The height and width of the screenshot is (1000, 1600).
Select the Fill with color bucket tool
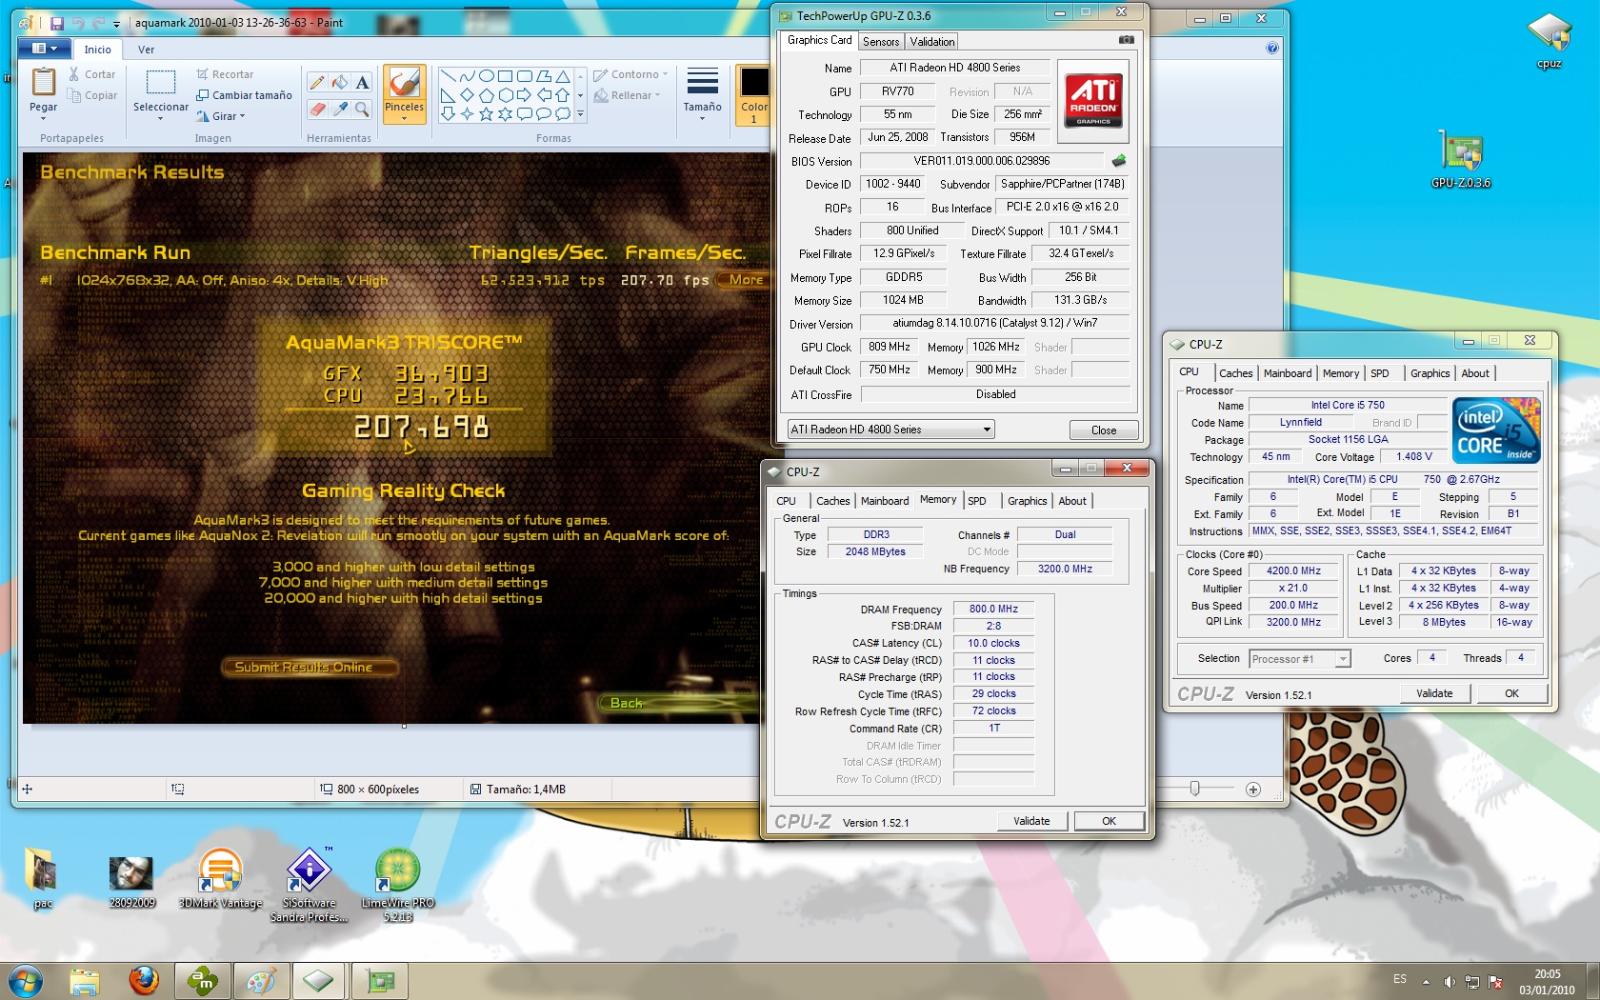pyautogui.click(x=340, y=83)
